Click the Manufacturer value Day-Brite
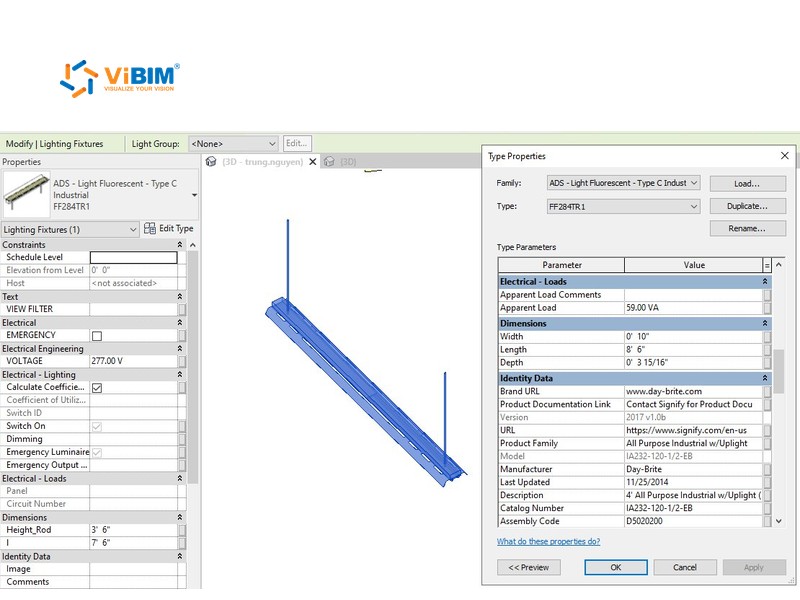This screenshot has height=600, width=800. [693, 469]
